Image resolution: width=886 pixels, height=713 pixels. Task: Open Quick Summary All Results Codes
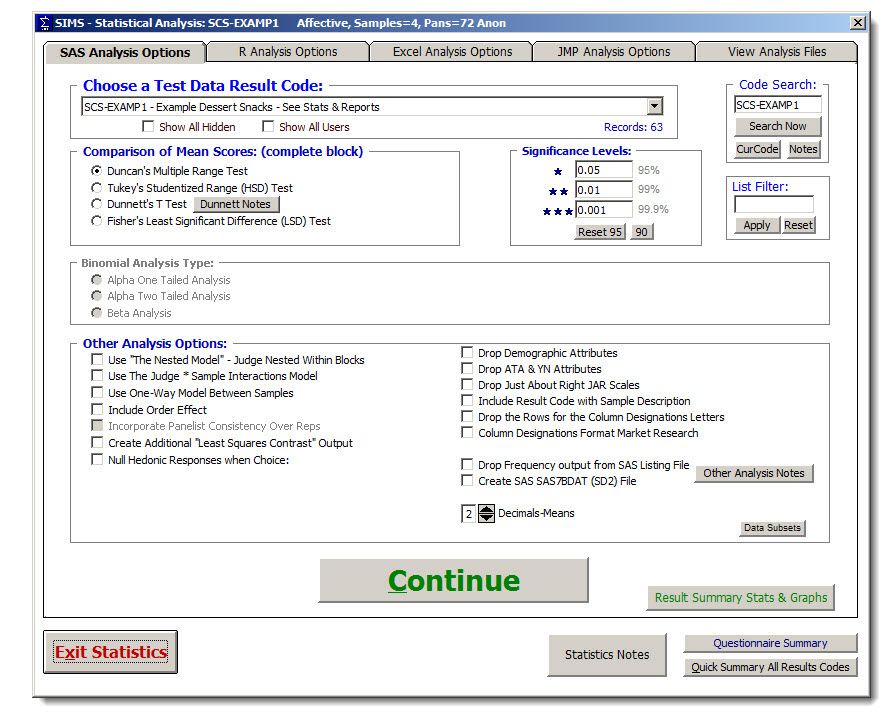[x=770, y=667]
